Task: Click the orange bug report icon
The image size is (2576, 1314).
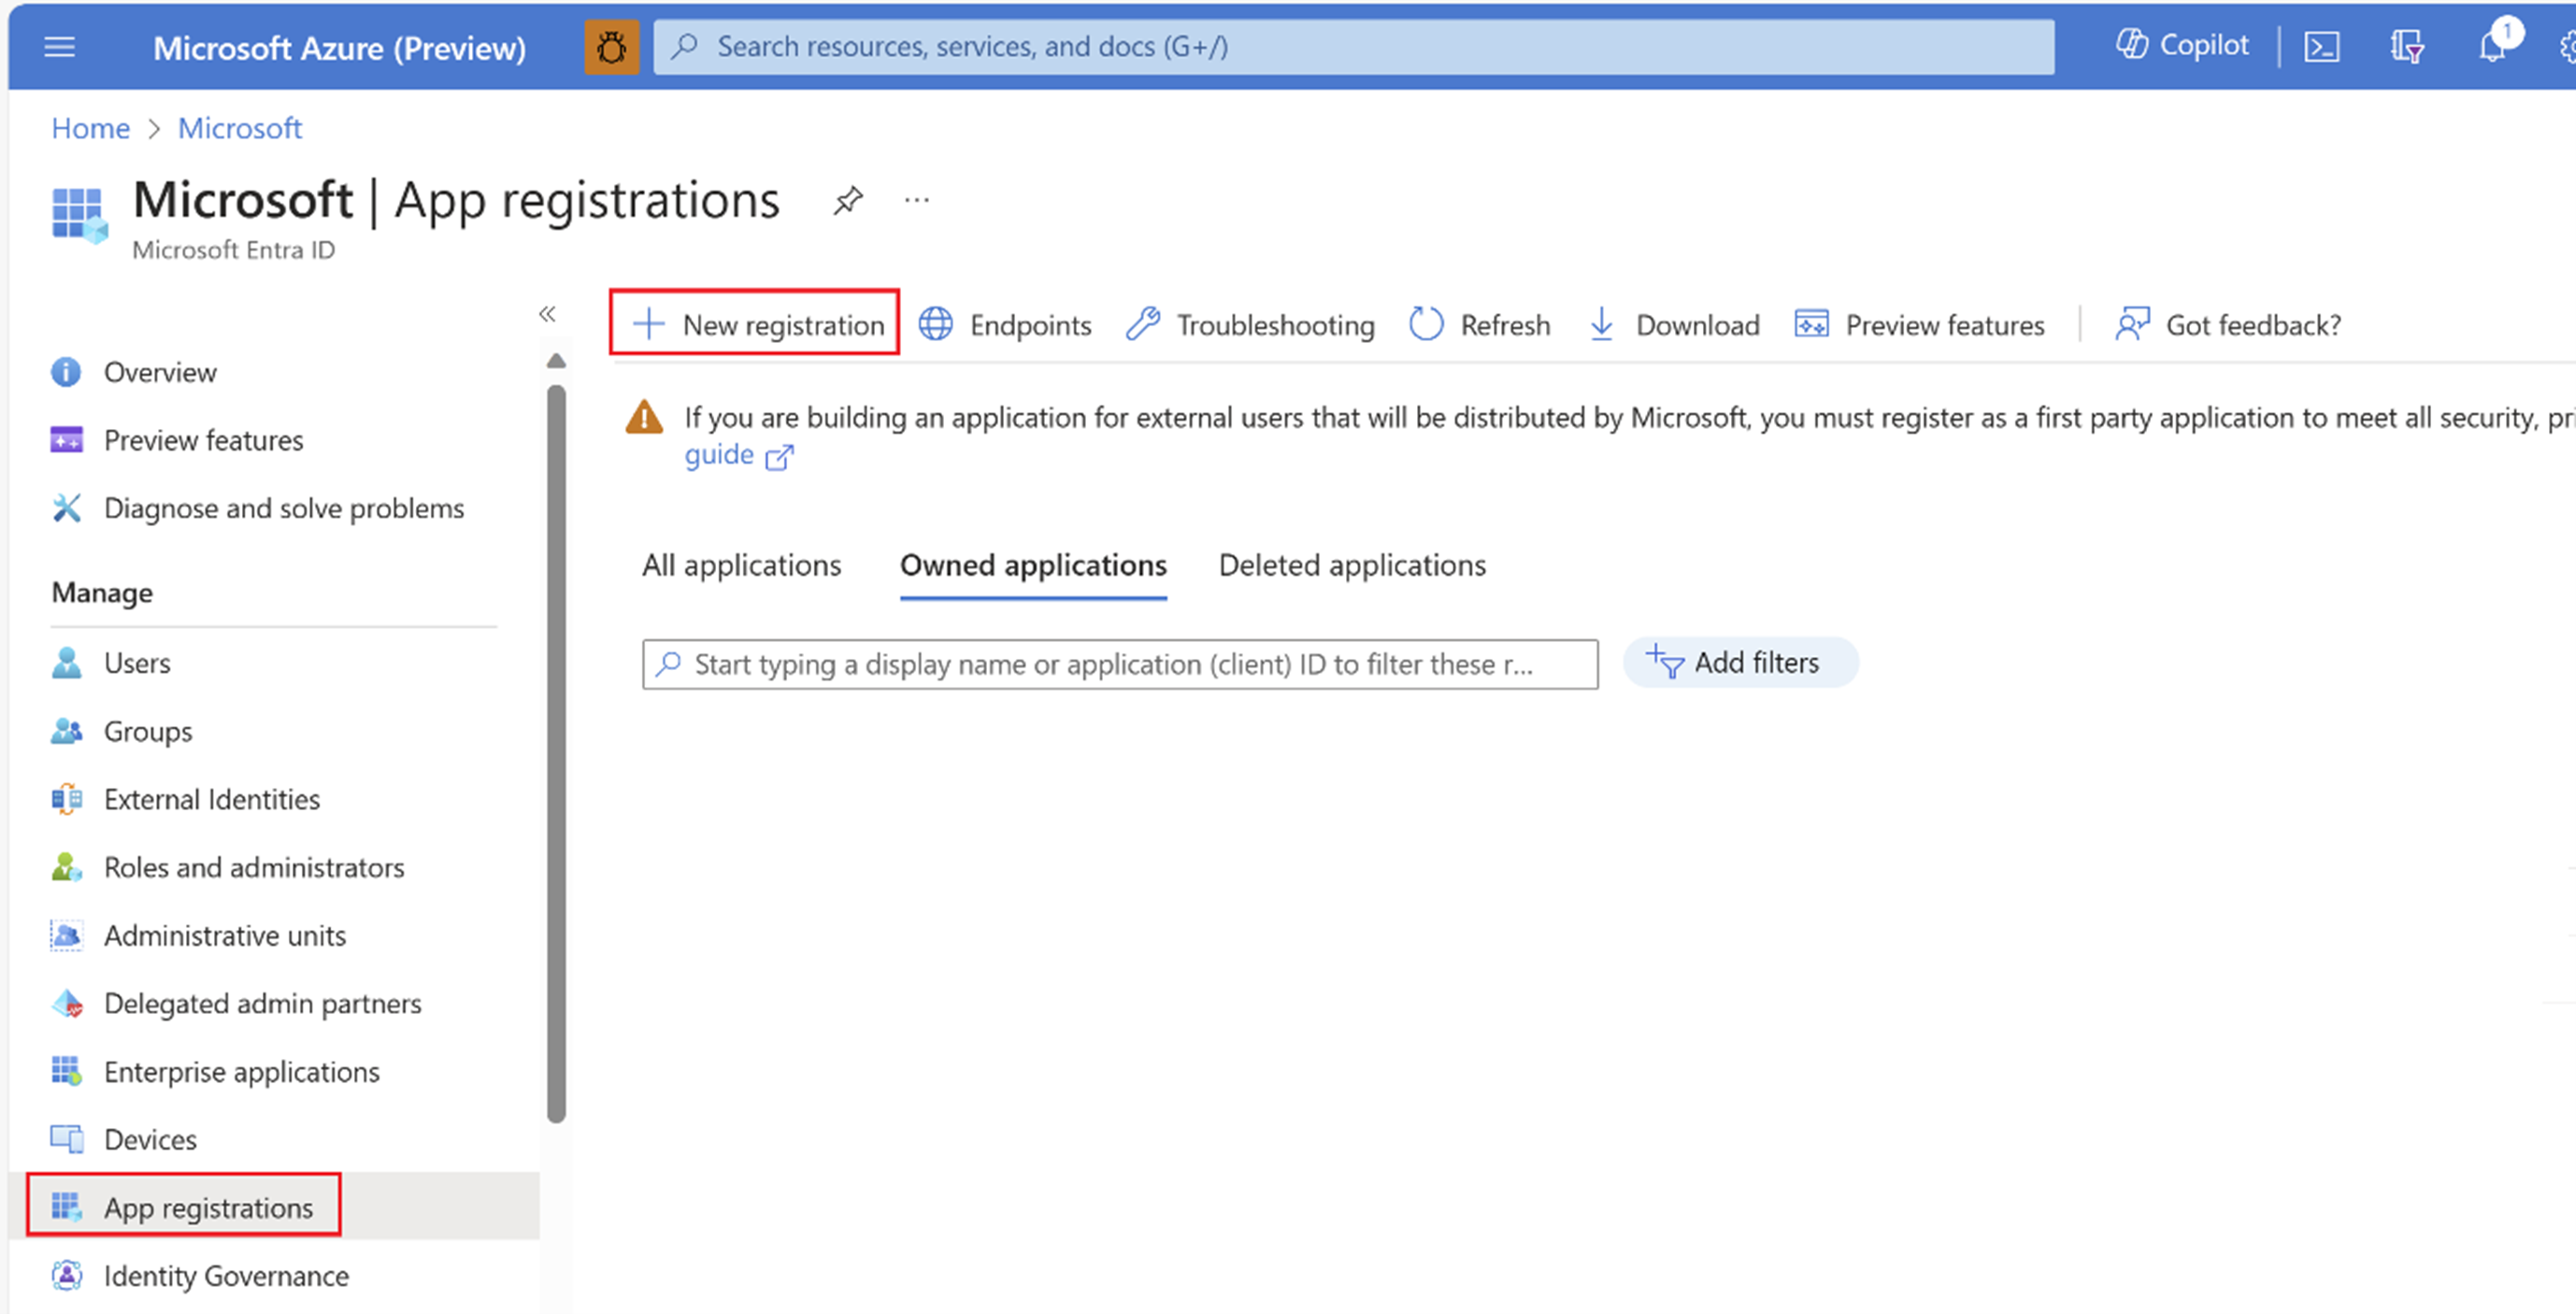Action: (611, 47)
